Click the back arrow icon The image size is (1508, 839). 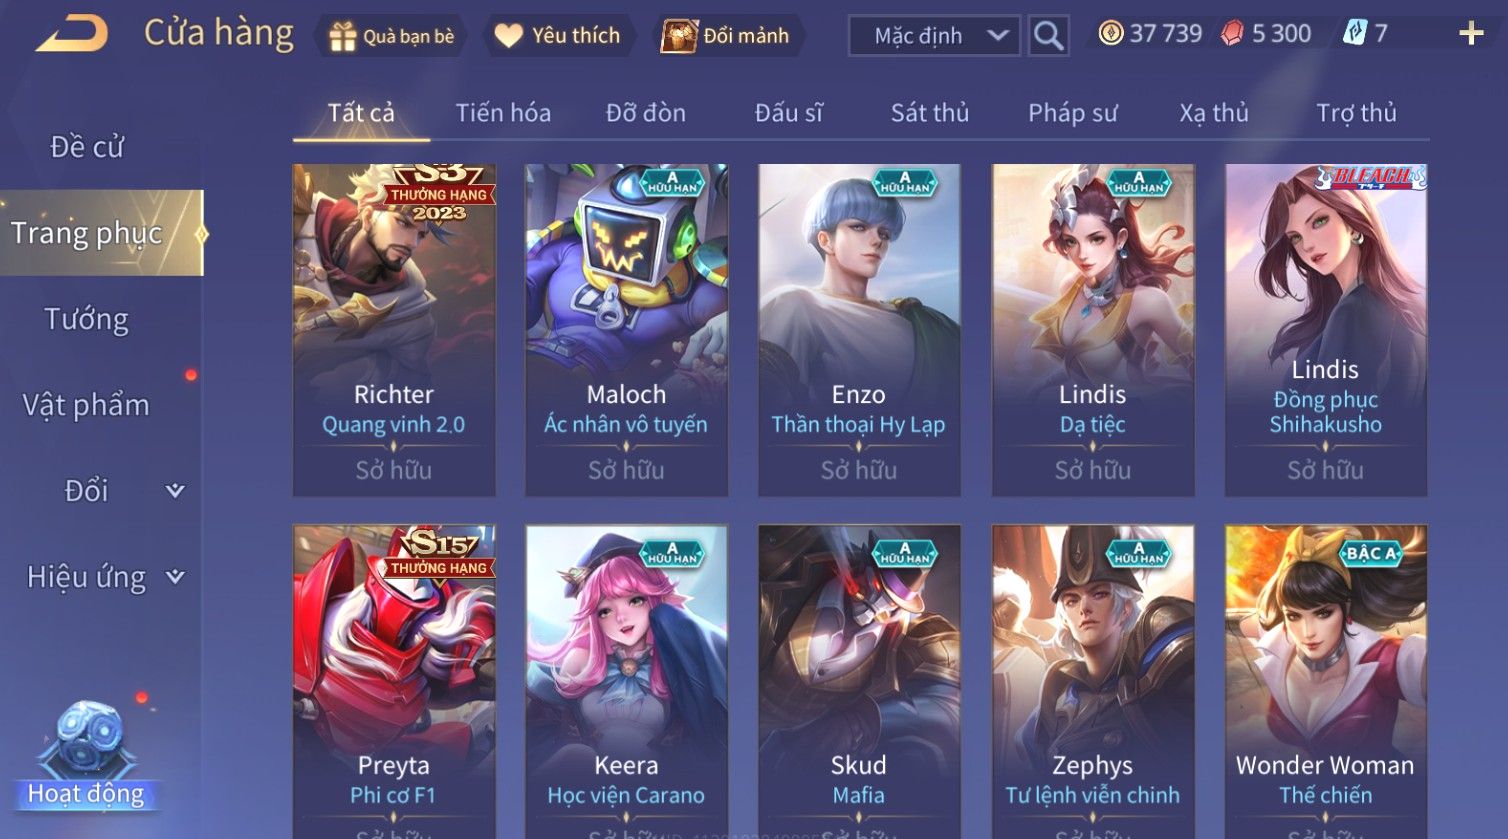71,34
